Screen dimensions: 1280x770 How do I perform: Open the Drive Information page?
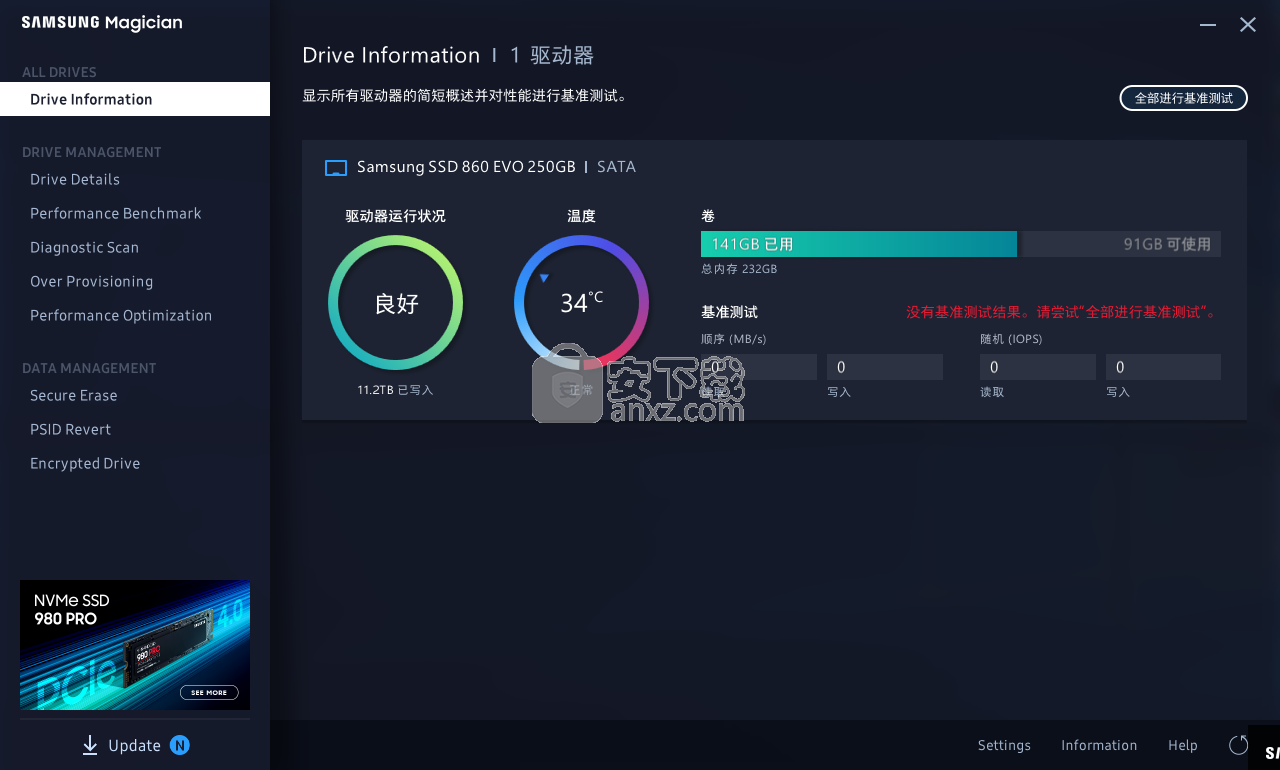[135, 99]
